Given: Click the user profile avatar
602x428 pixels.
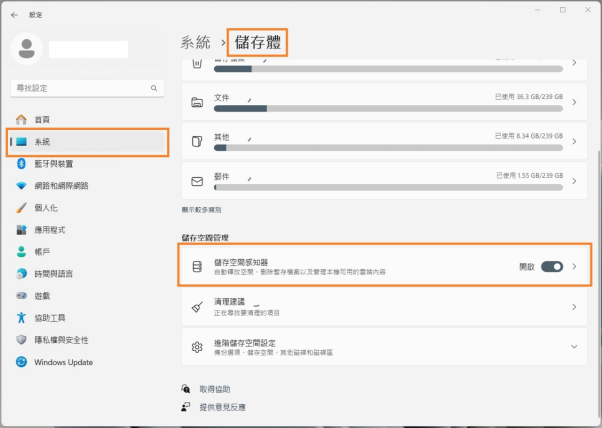Looking at the screenshot, I should (x=26, y=49).
